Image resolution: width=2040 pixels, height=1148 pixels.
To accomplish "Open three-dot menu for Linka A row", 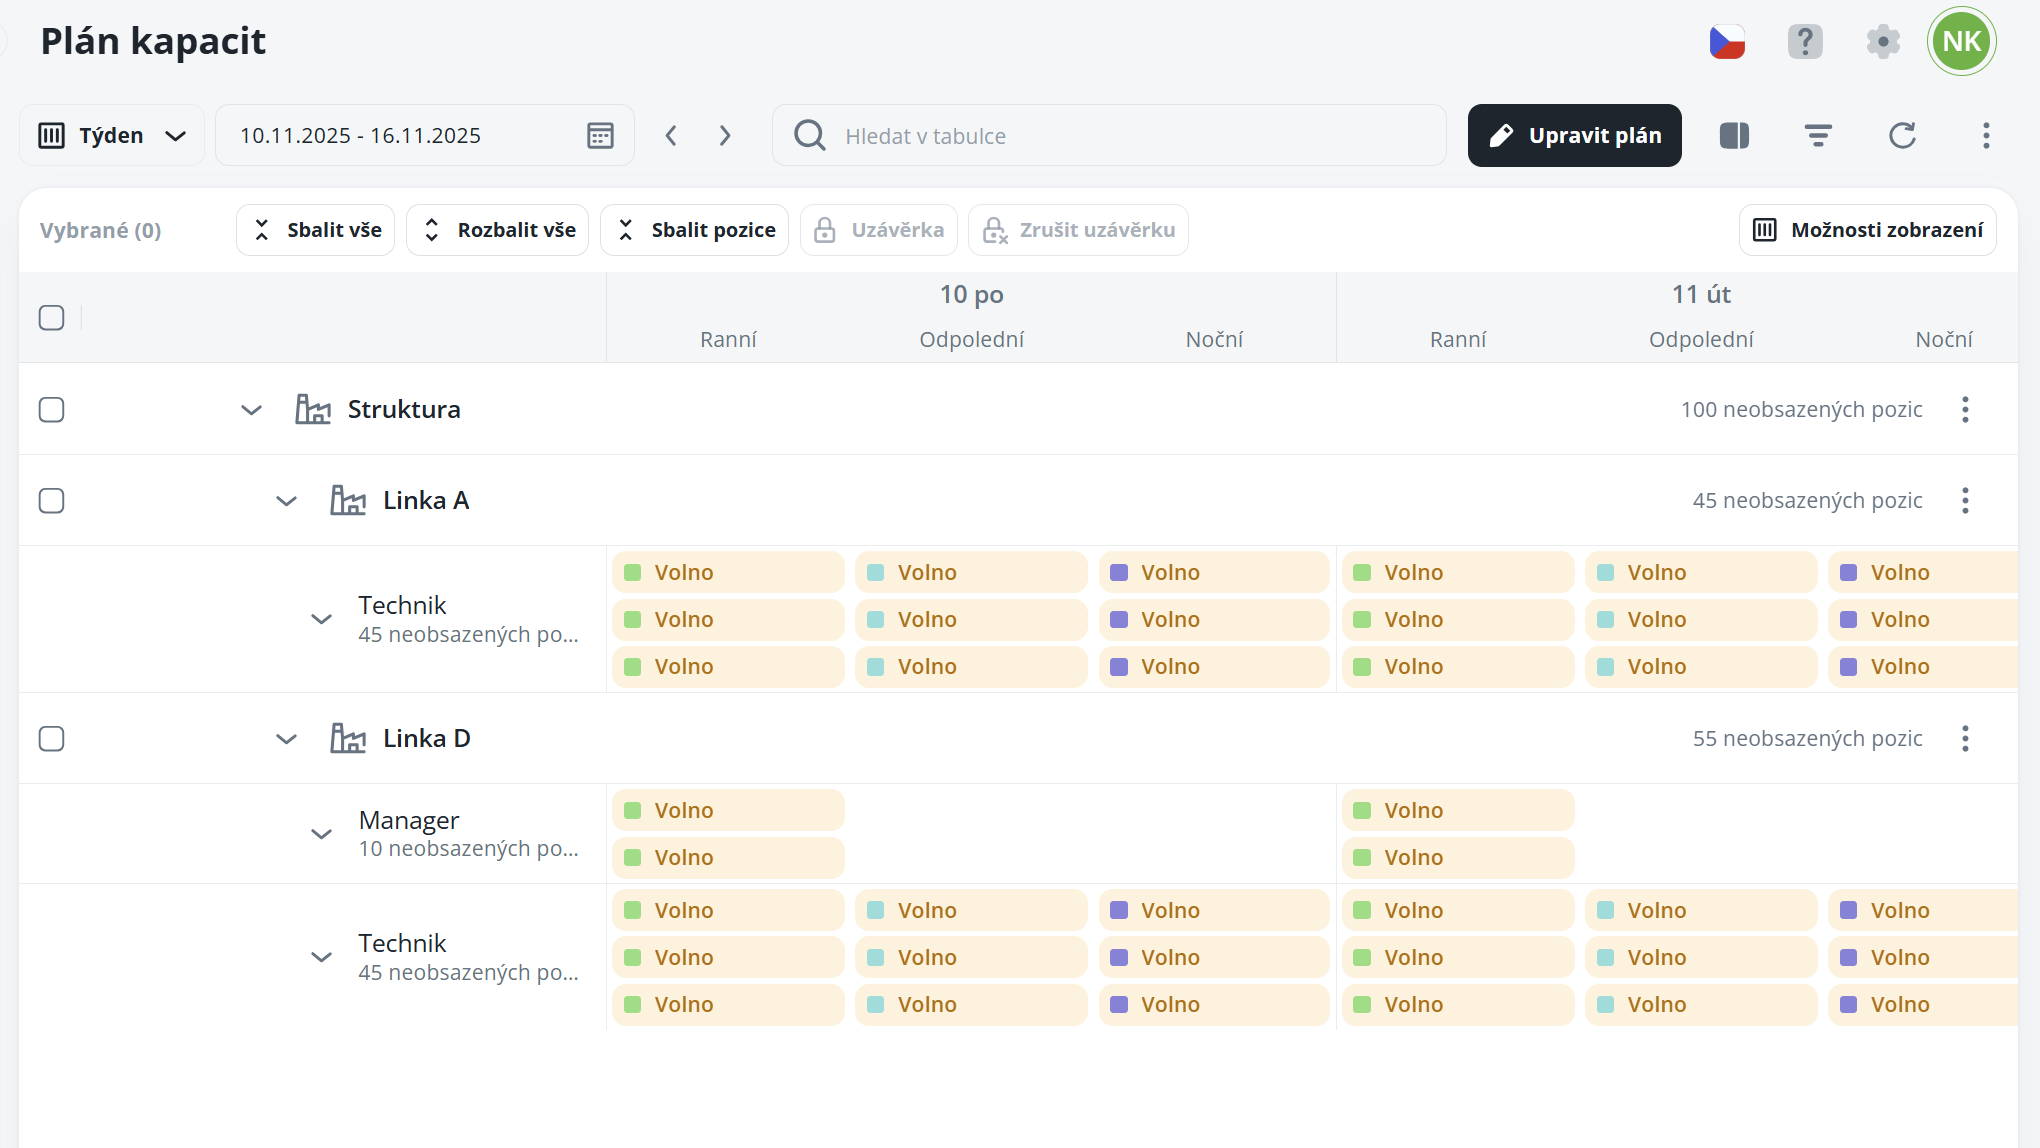I will tap(1965, 501).
